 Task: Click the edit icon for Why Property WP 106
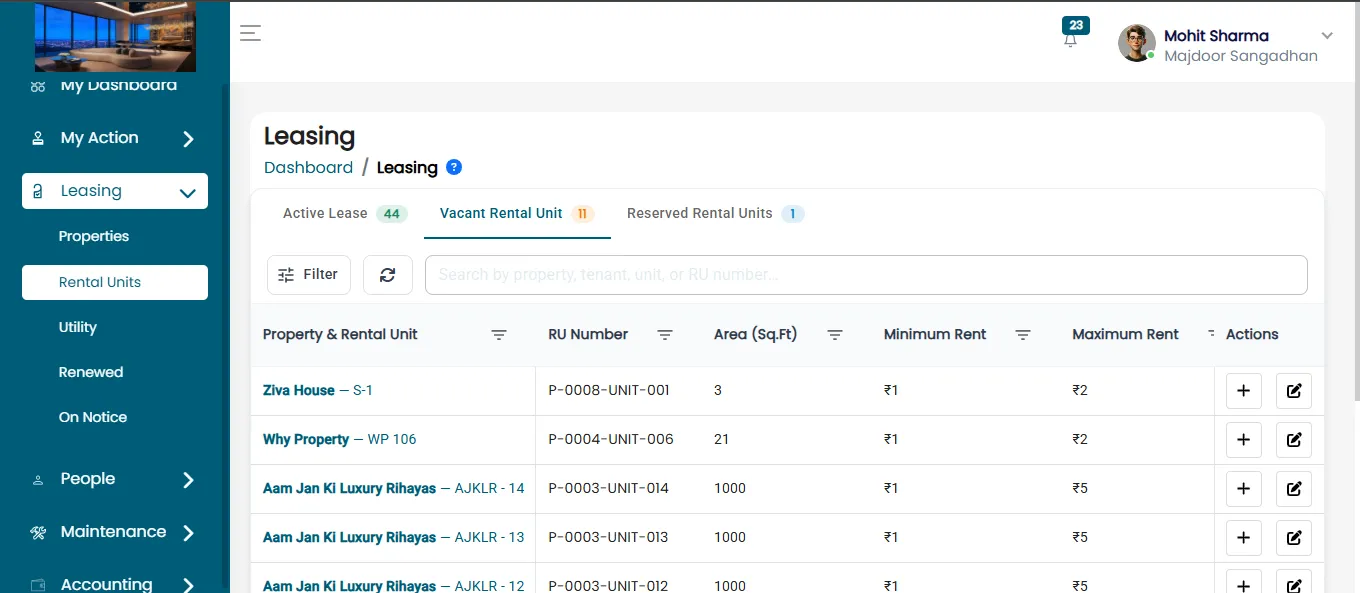tap(1294, 440)
